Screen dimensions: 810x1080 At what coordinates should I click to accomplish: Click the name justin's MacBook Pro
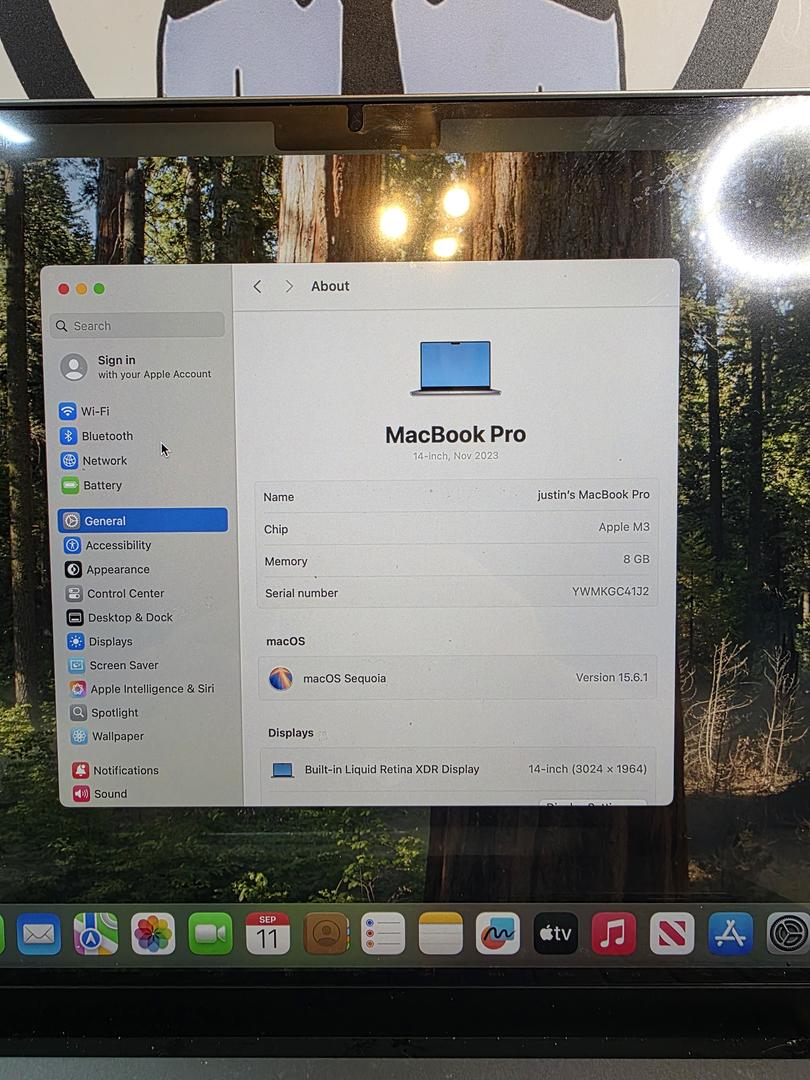(593, 495)
